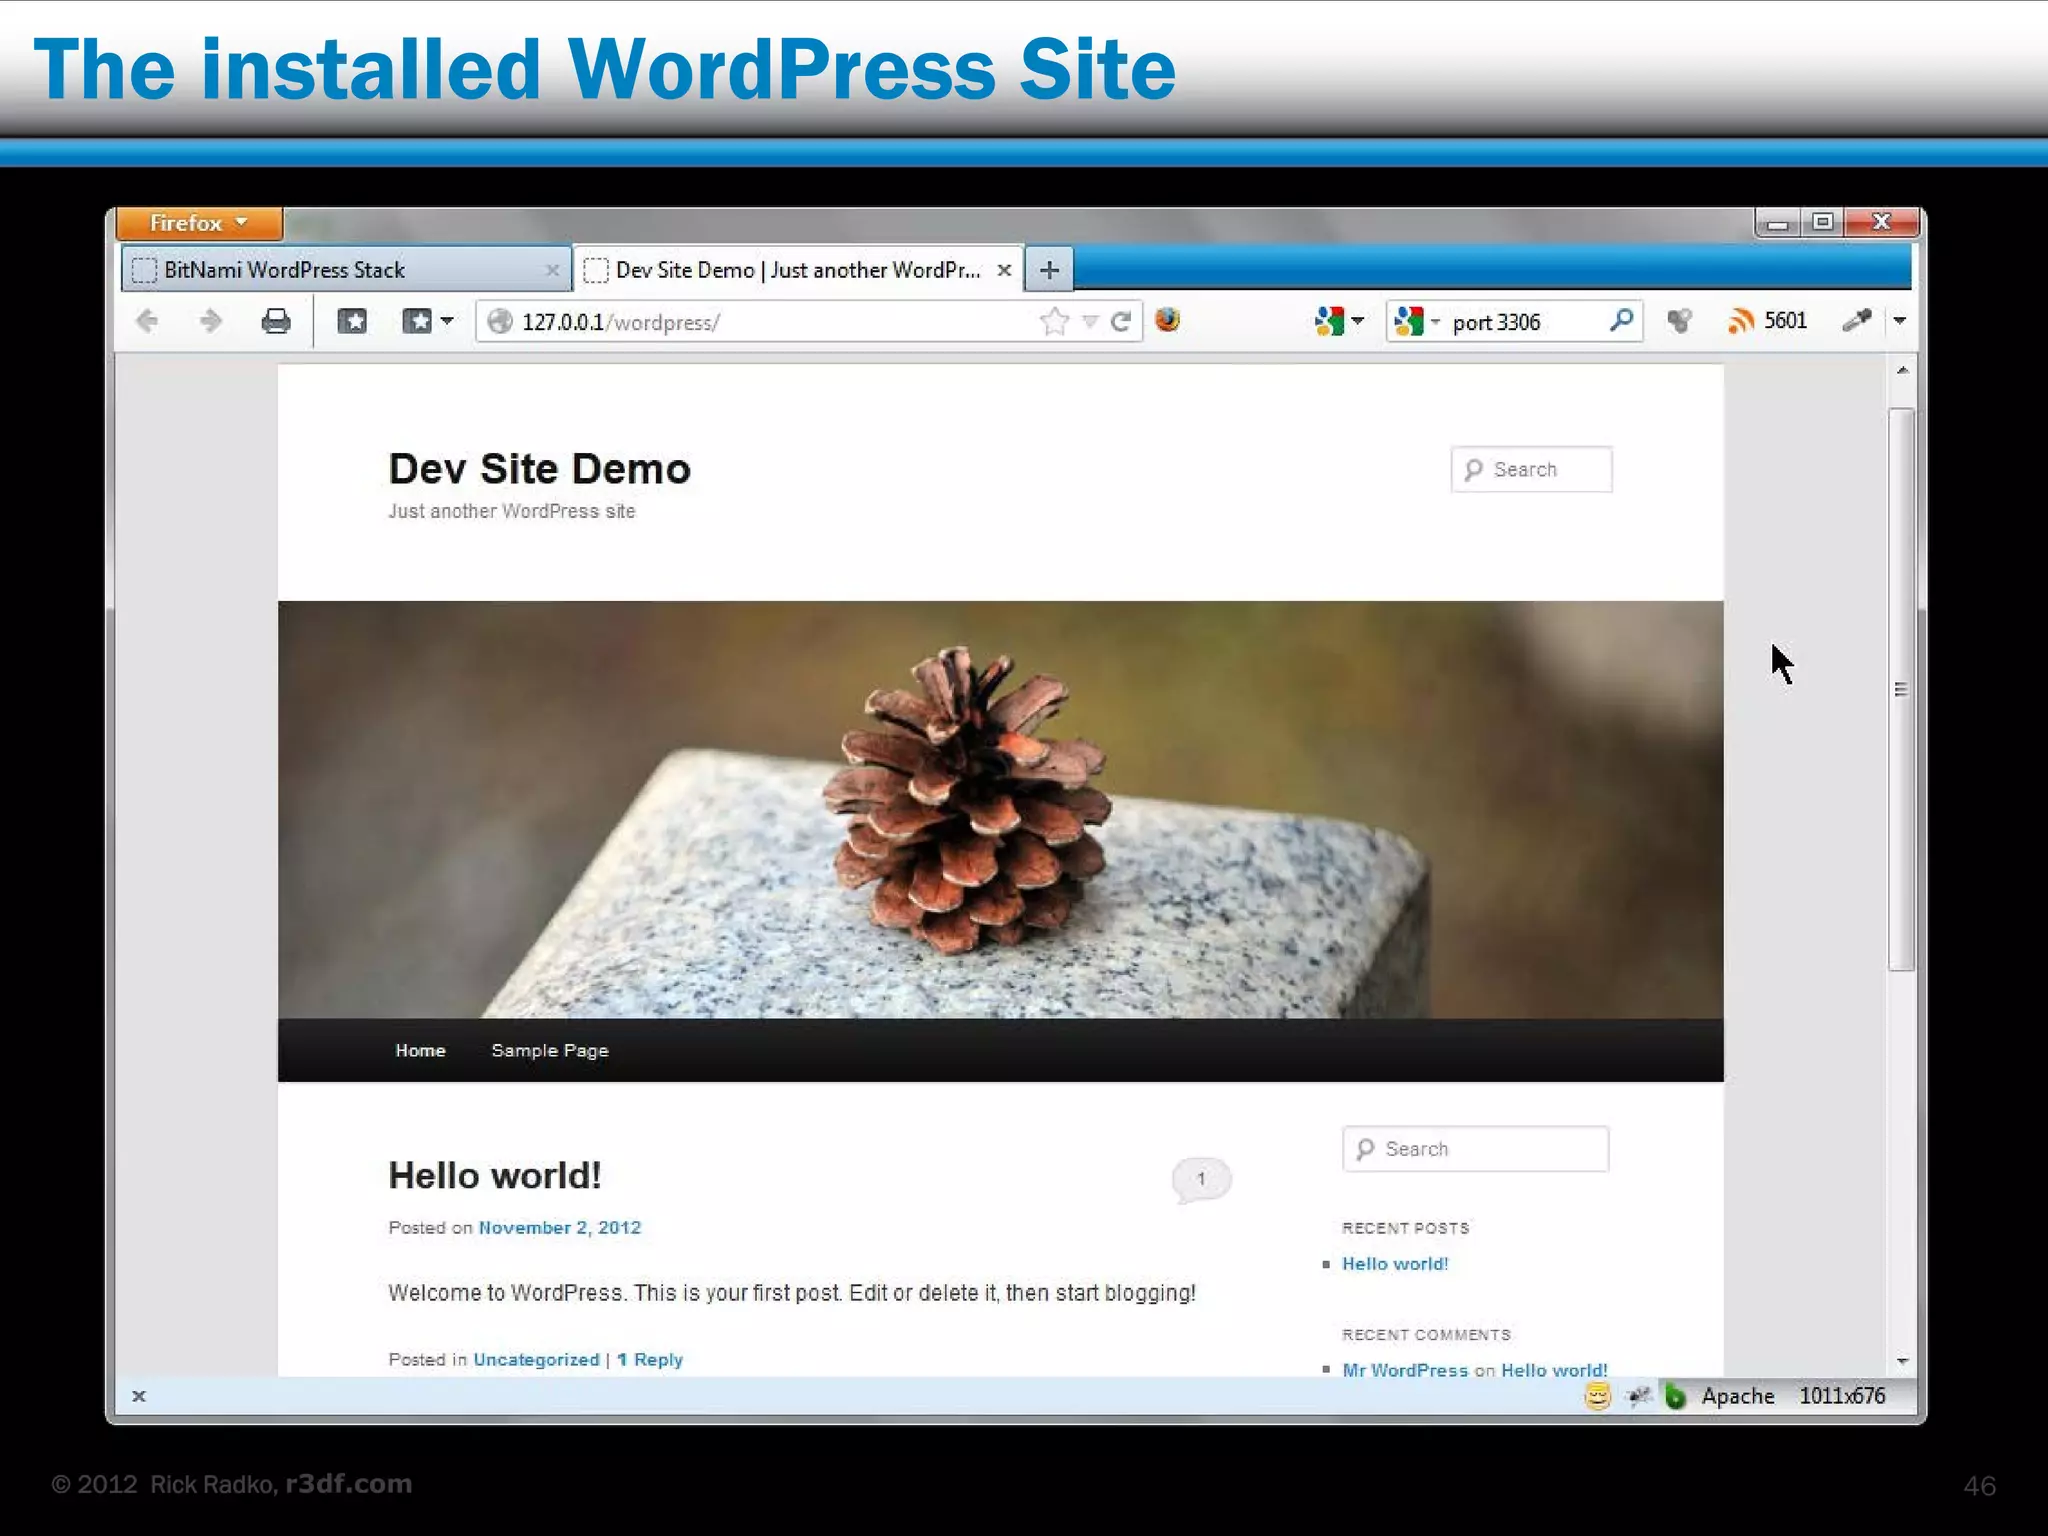Open 'Hello world!' under Recent Posts

(x=1395, y=1263)
